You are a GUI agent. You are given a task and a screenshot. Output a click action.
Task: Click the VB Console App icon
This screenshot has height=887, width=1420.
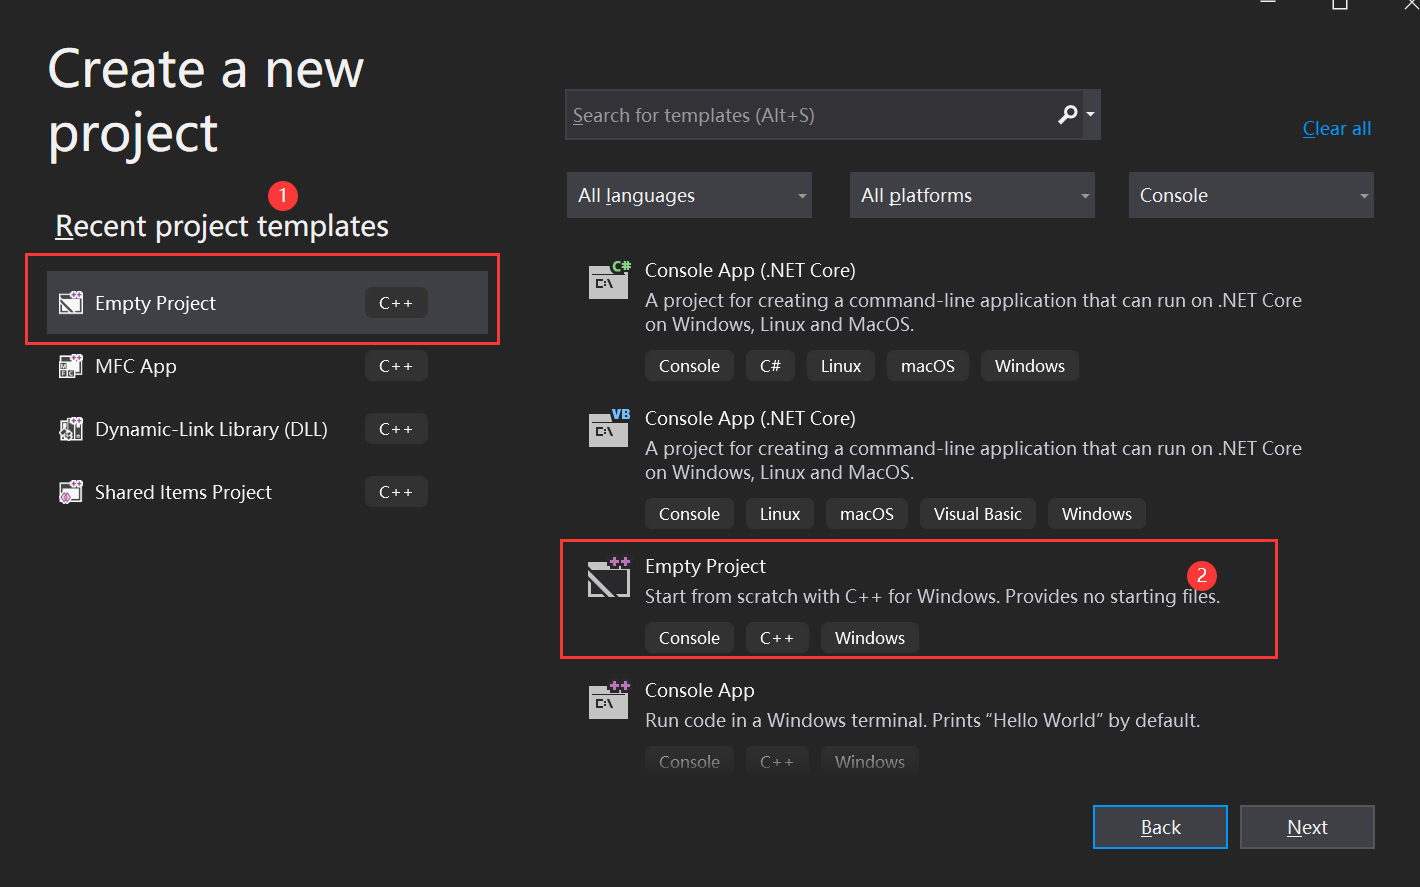(x=609, y=428)
